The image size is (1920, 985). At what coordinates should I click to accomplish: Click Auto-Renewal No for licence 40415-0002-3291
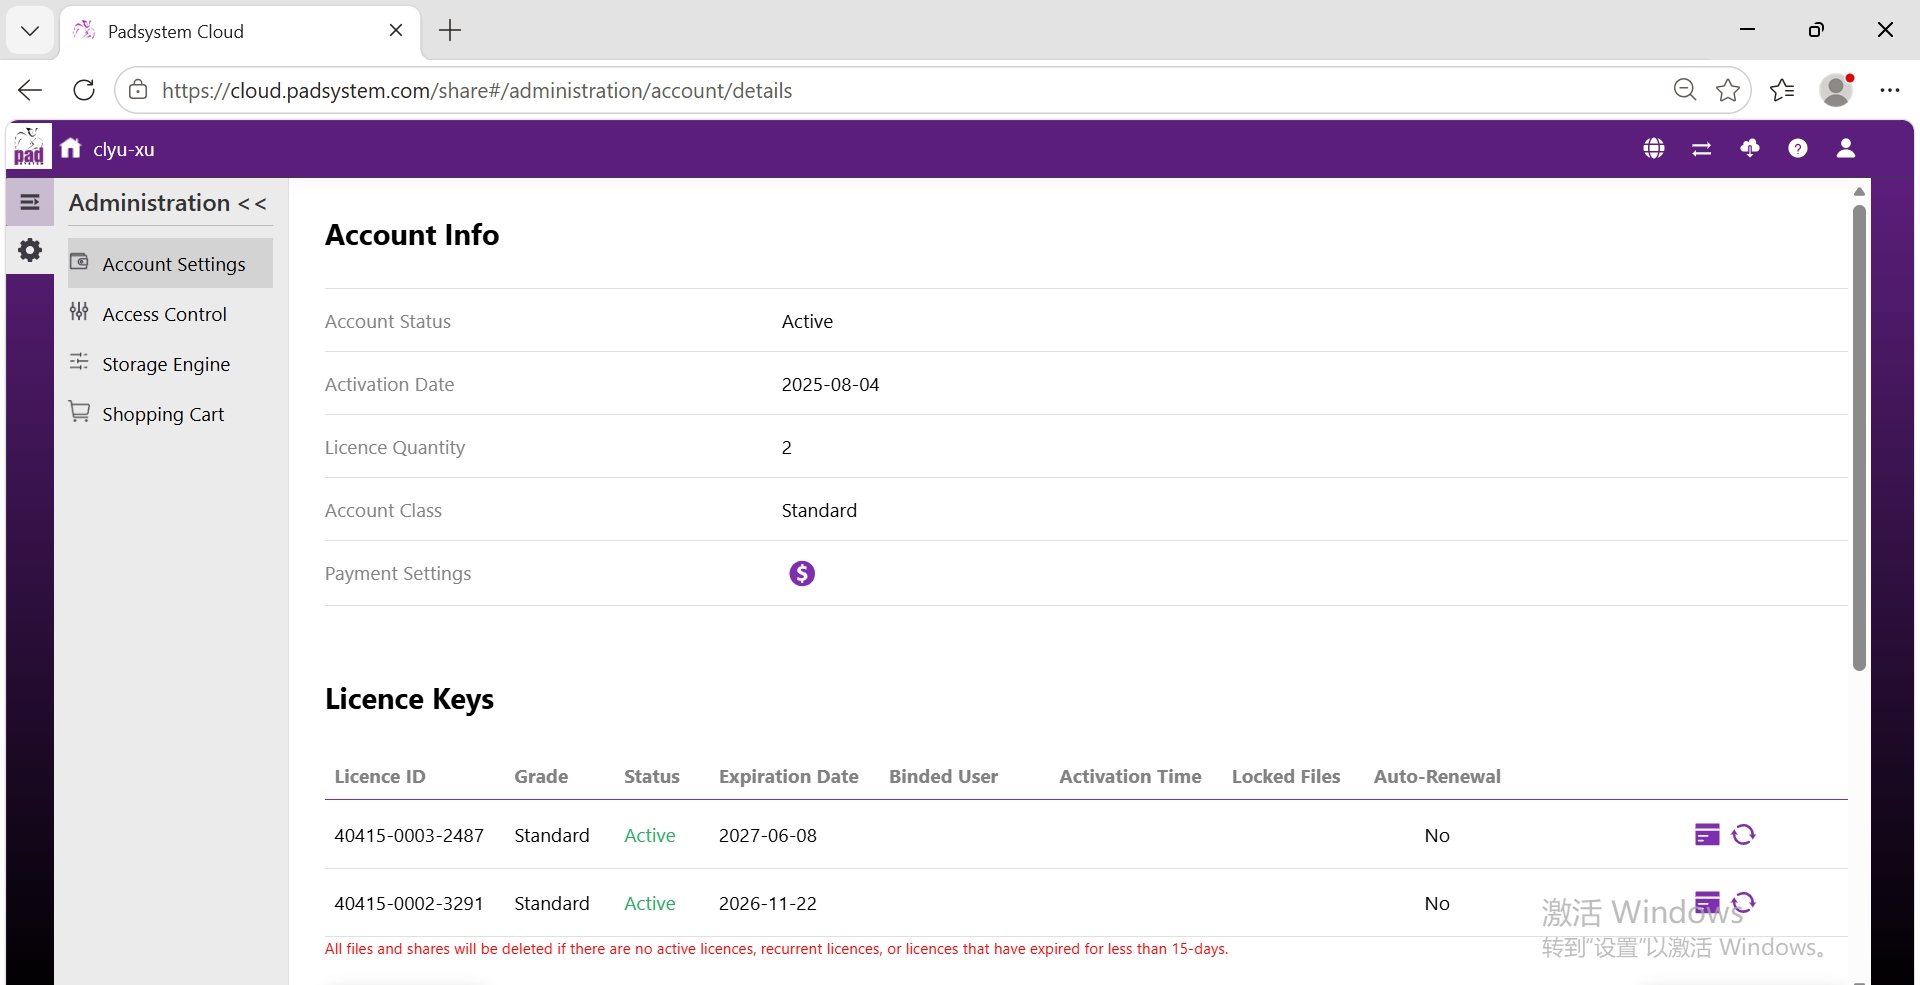[x=1437, y=903]
